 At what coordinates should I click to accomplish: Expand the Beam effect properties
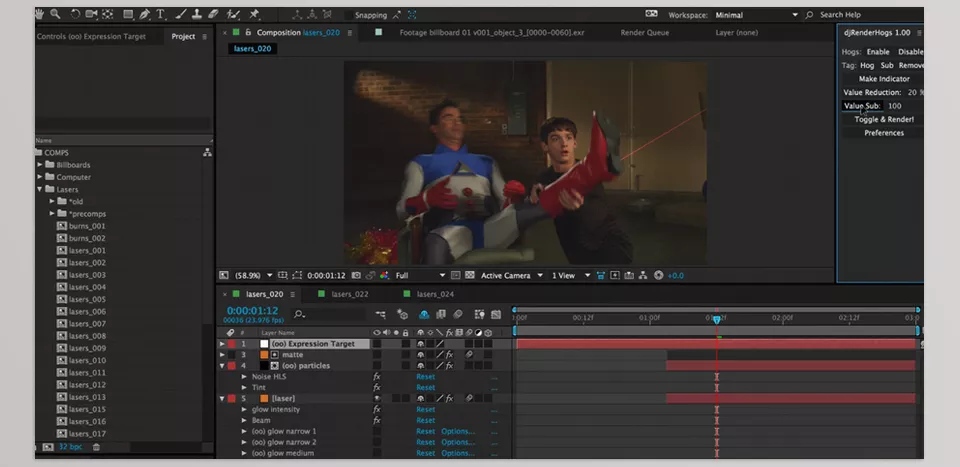pyautogui.click(x=244, y=420)
